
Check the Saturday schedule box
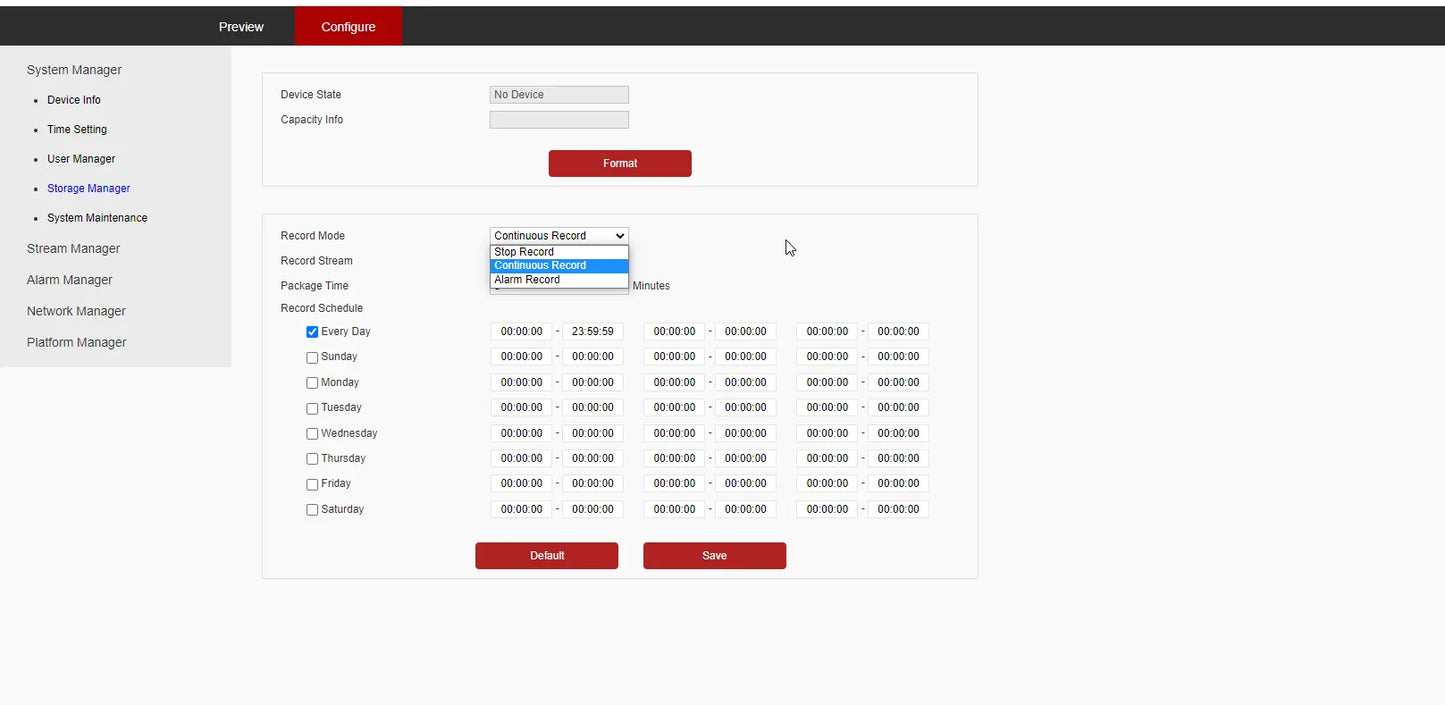pyautogui.click(x=312, y=510)
